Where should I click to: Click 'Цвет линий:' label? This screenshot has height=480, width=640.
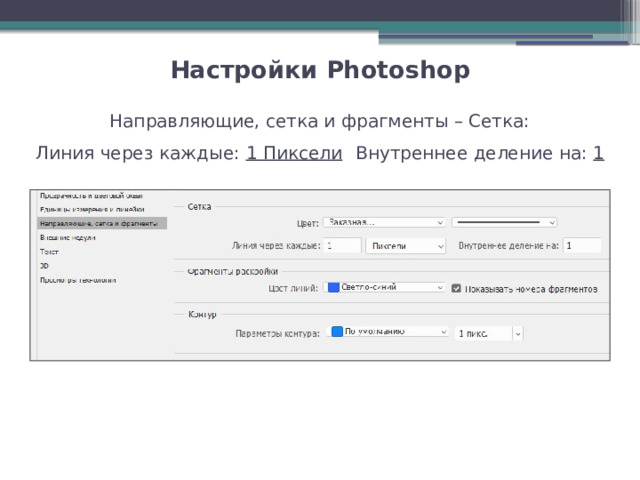(293, 288)
